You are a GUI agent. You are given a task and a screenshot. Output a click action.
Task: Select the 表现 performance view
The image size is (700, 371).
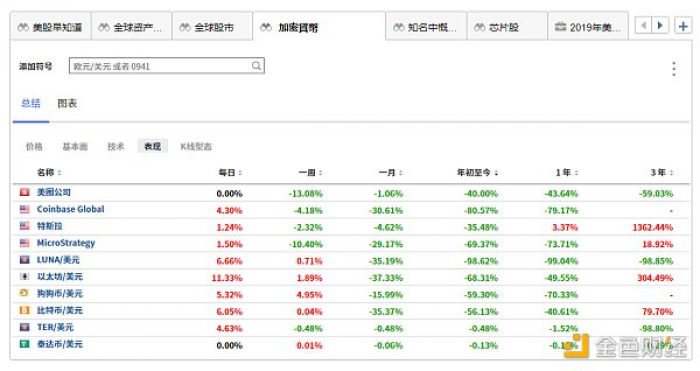(153, 146)
